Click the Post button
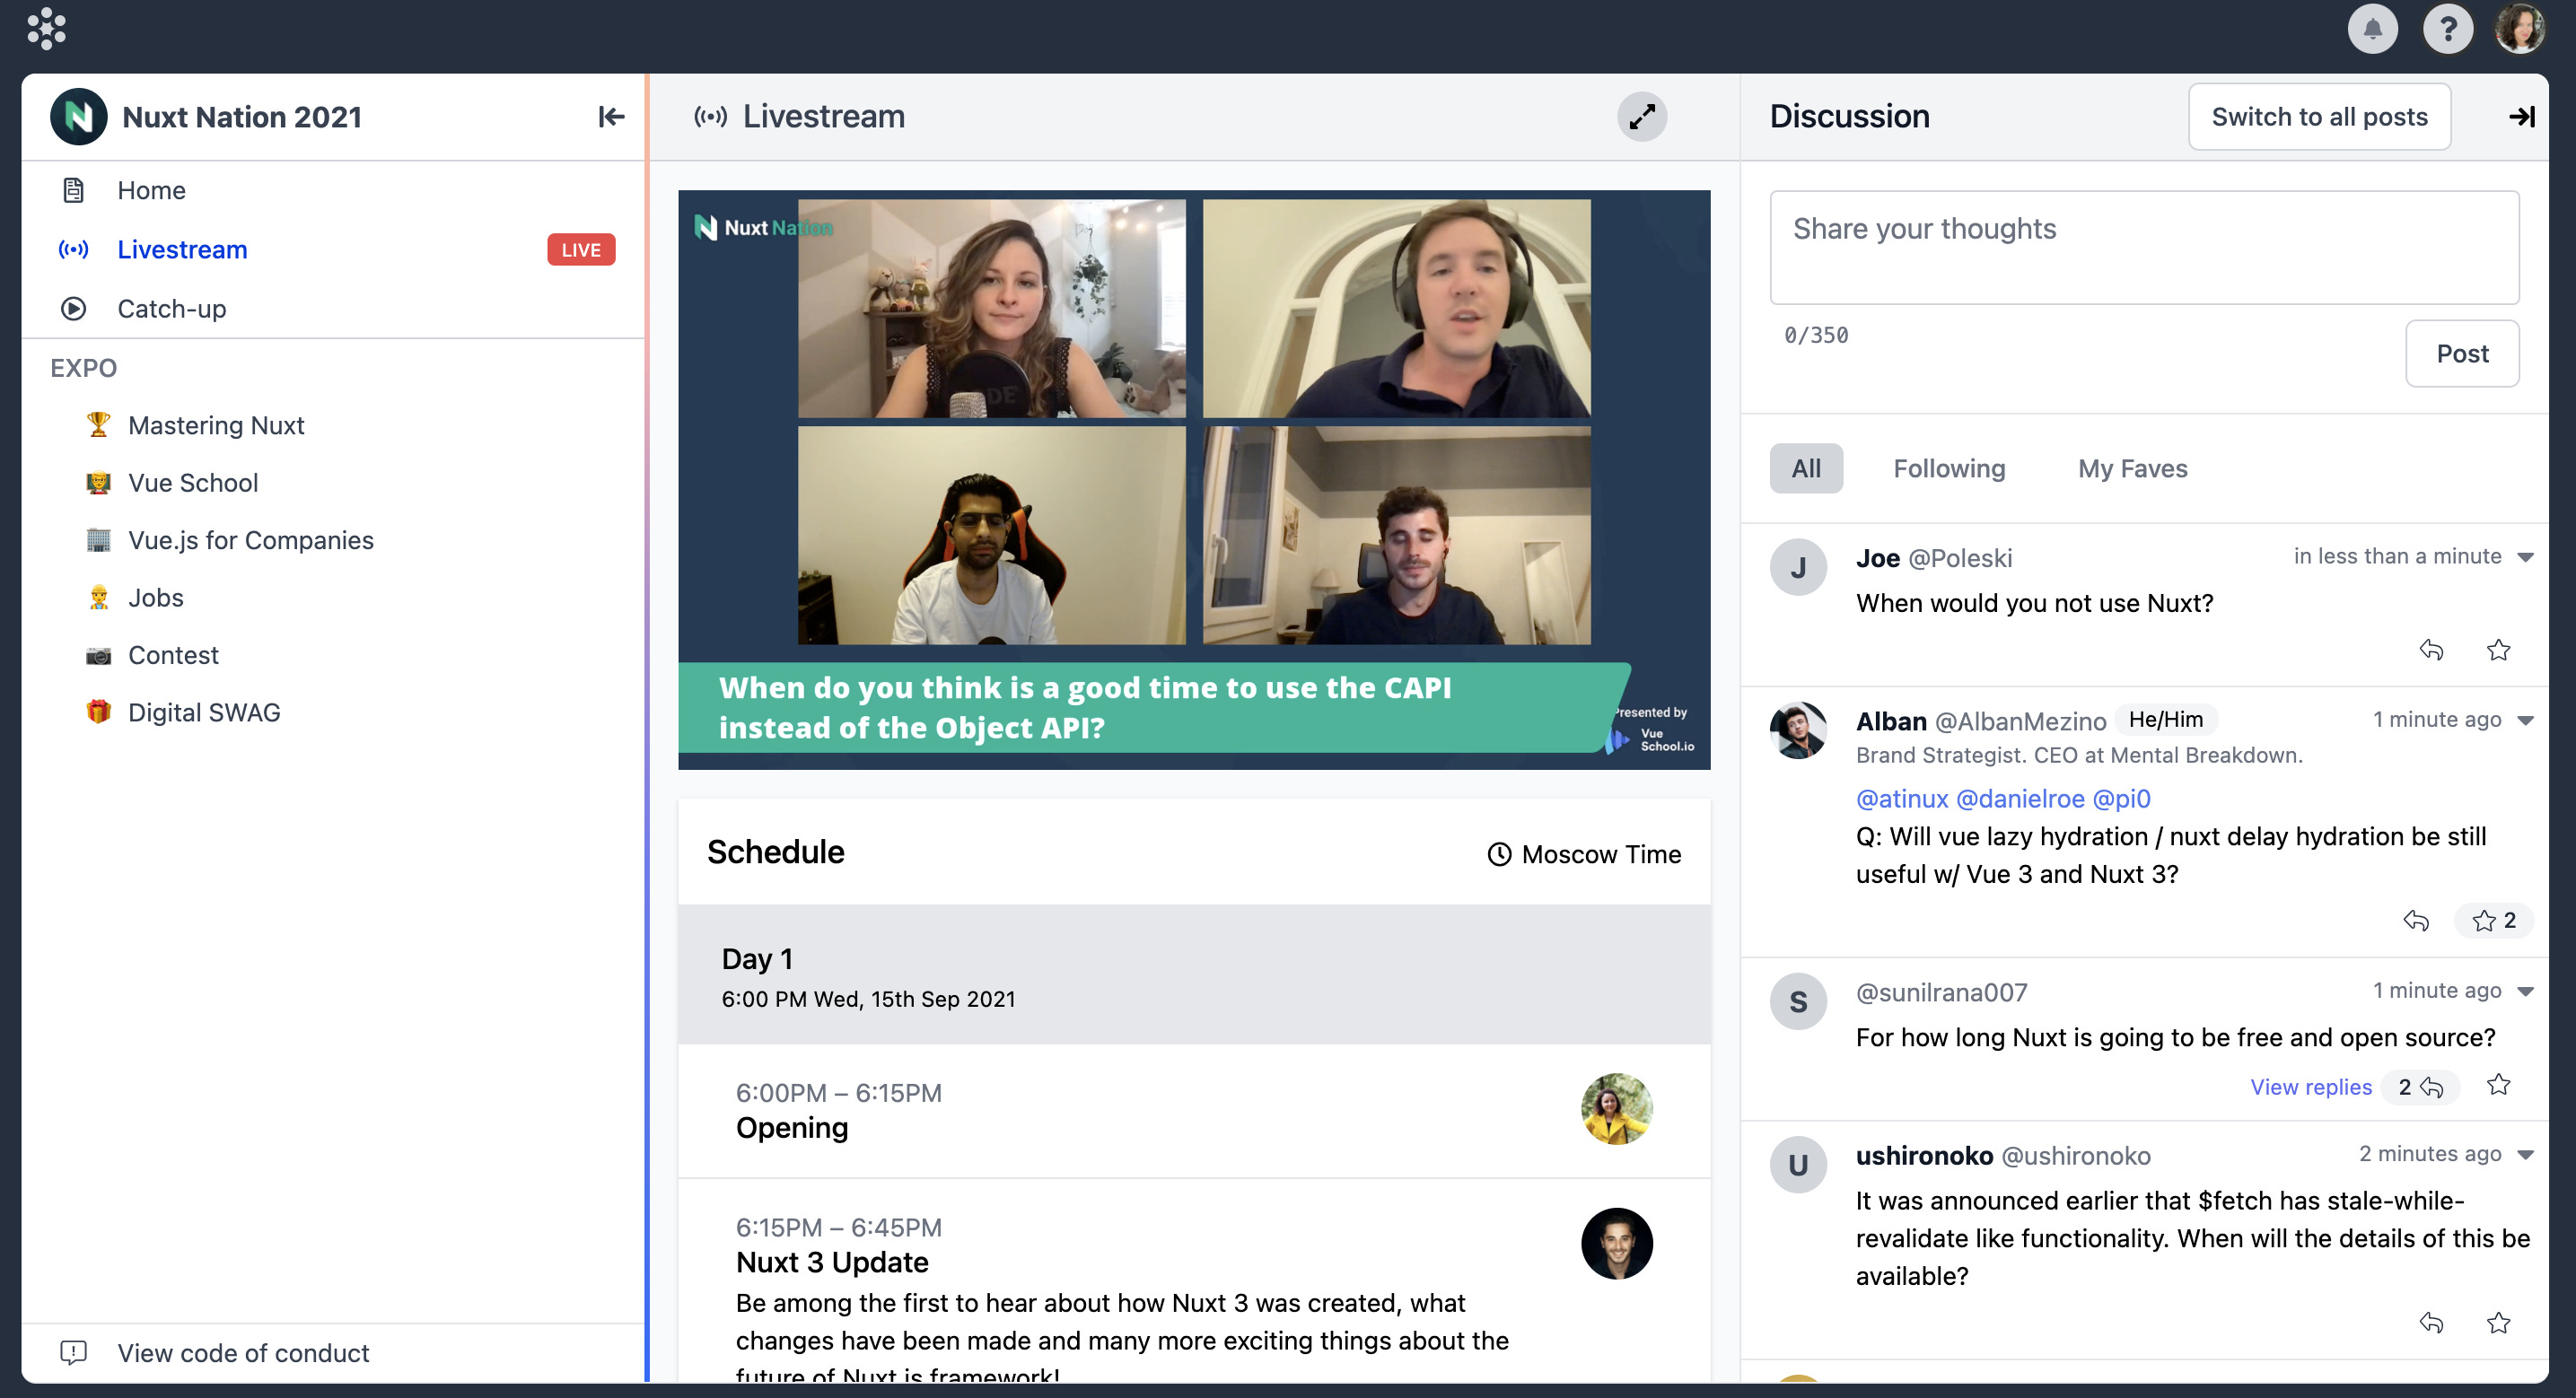Screen dimensions: 2576x1398 [x=2461, y=353]
